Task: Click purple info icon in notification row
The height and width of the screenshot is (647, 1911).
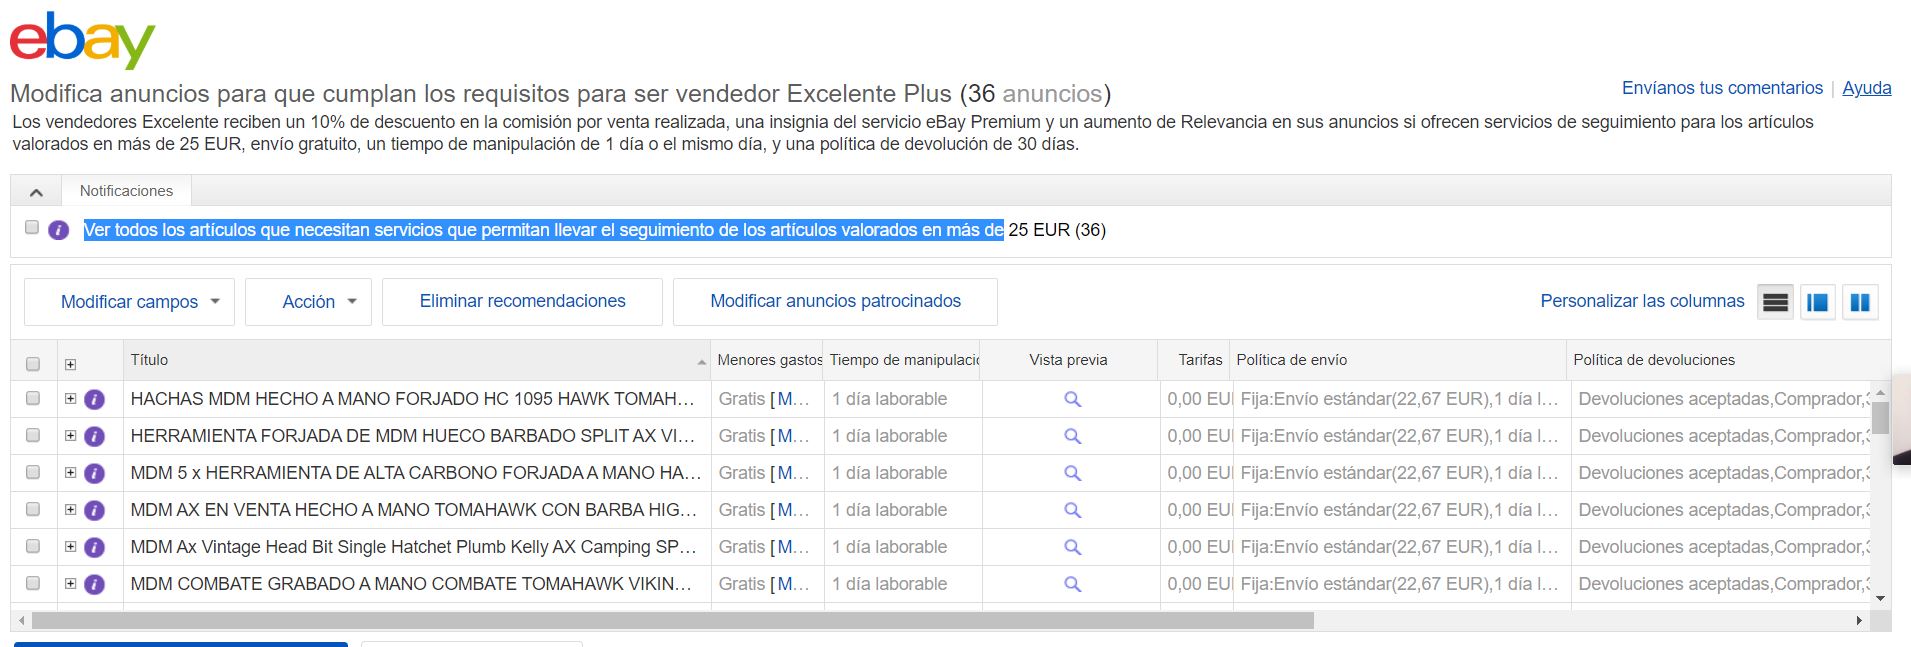Action: [x=59, y=230]
